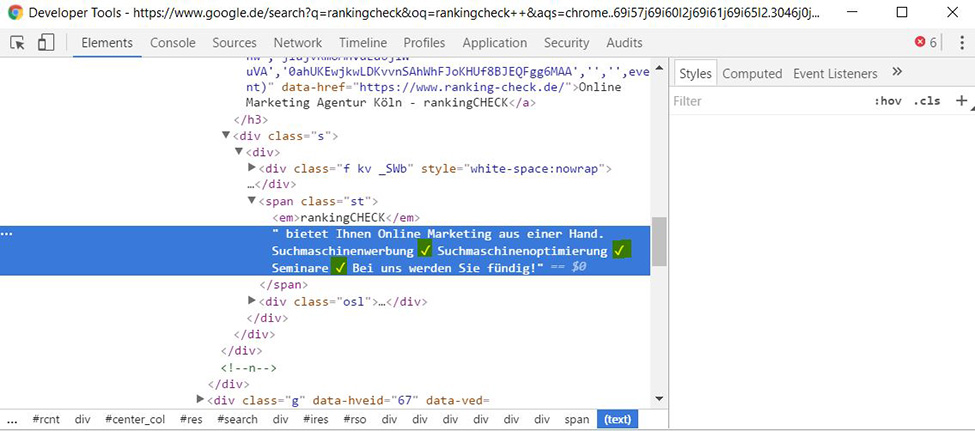Select the Styles sidebar tab
The image size is (975, 431).
pyautogui.click(x=695, y=73)
